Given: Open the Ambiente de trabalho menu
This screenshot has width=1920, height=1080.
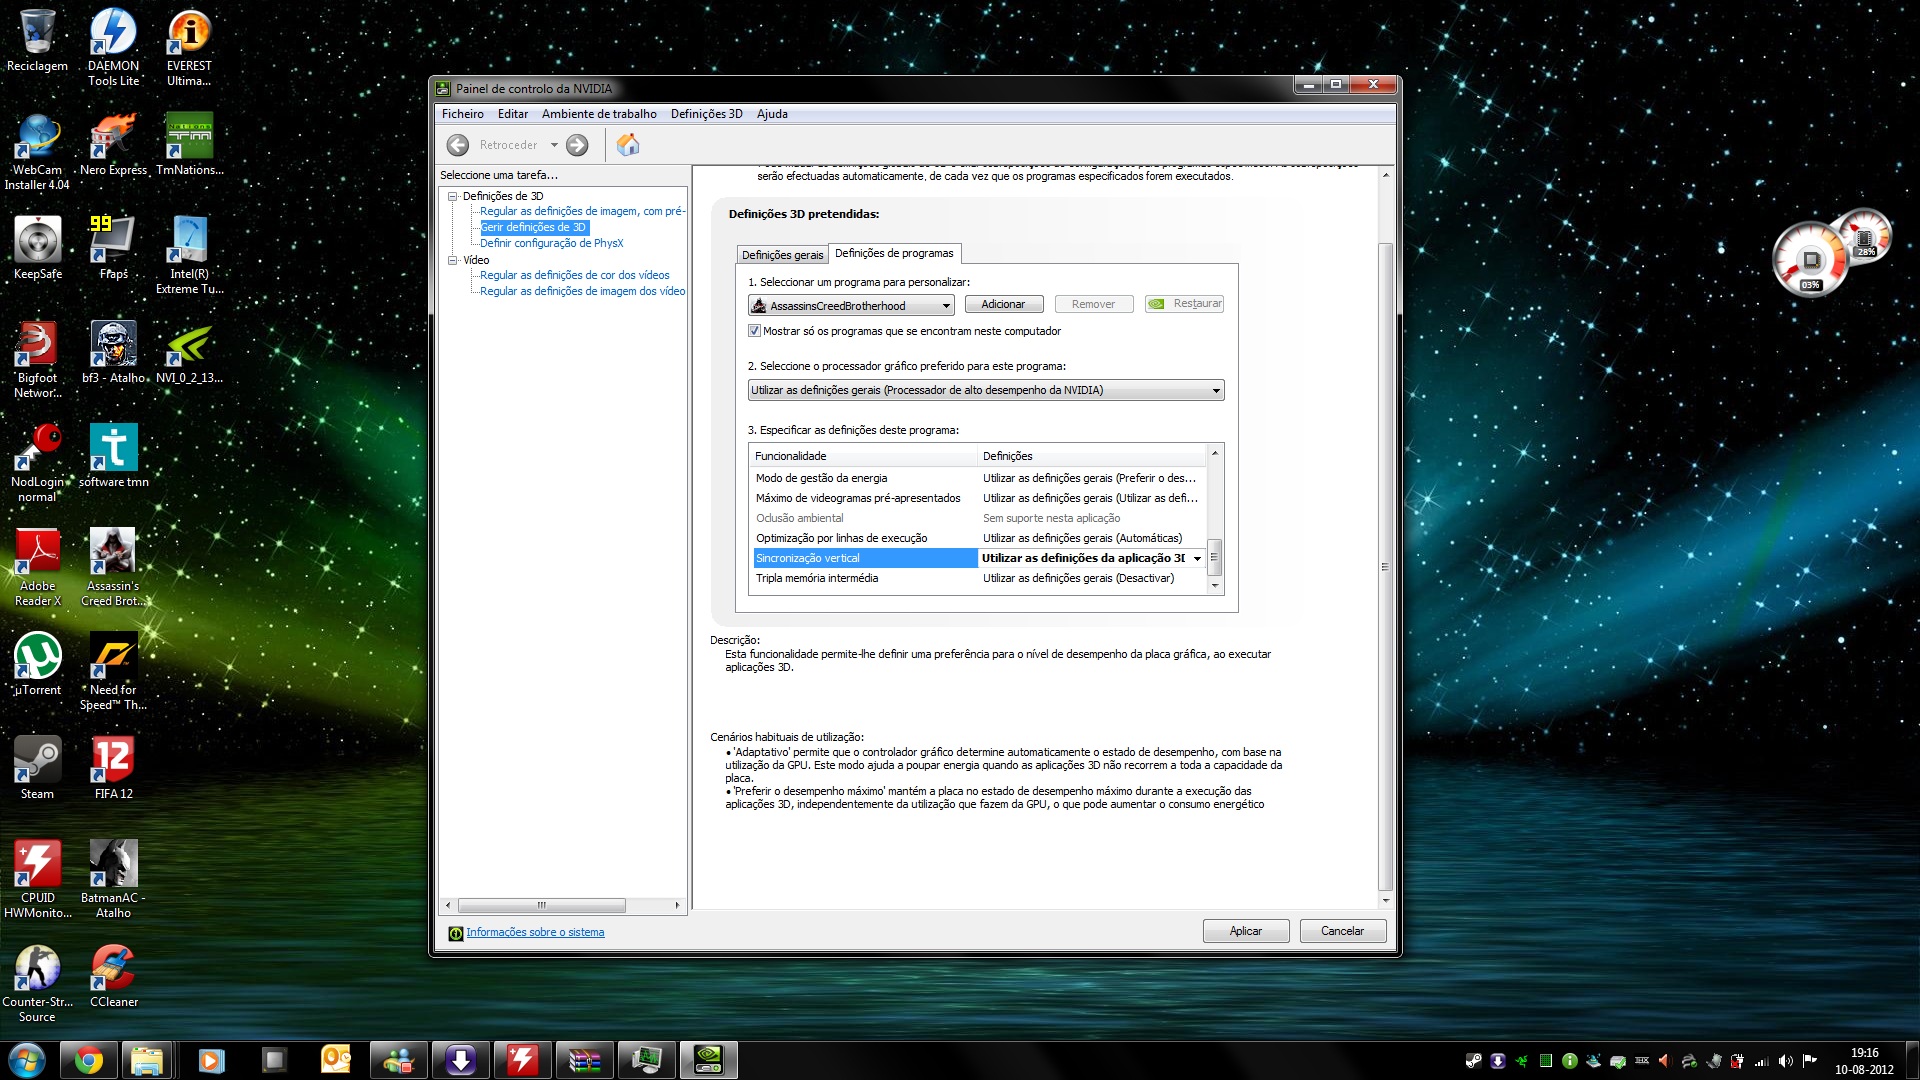Looking at the screenshot, I should point(599,114).
